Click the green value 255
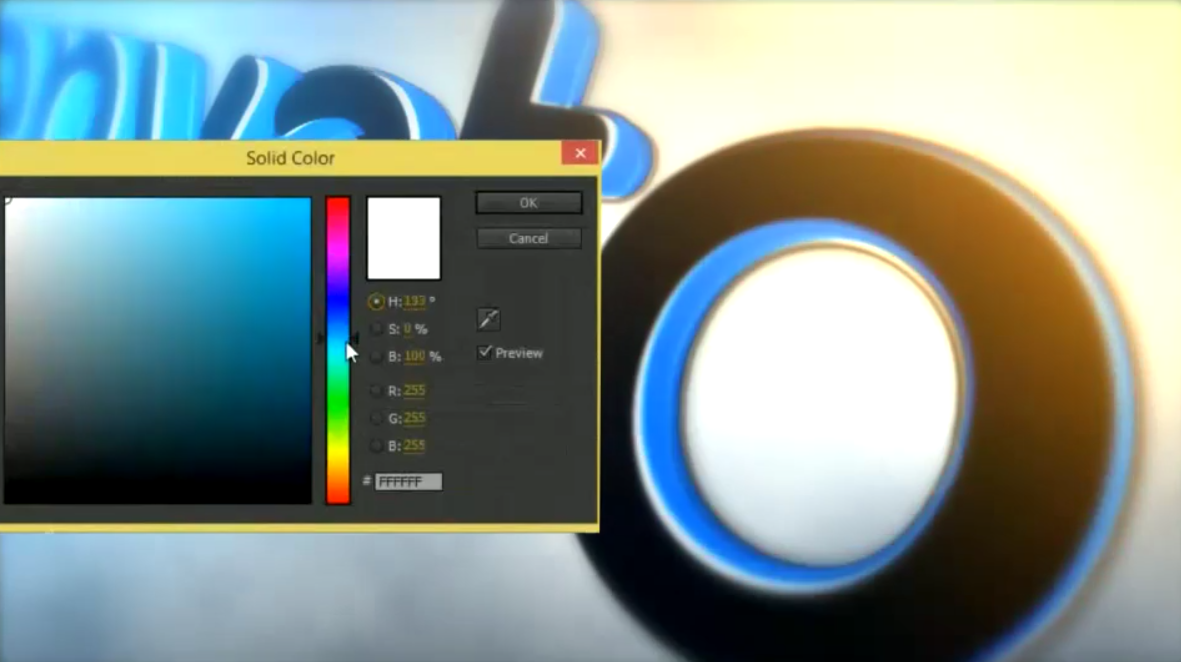1181x662 pixels. 414,418
